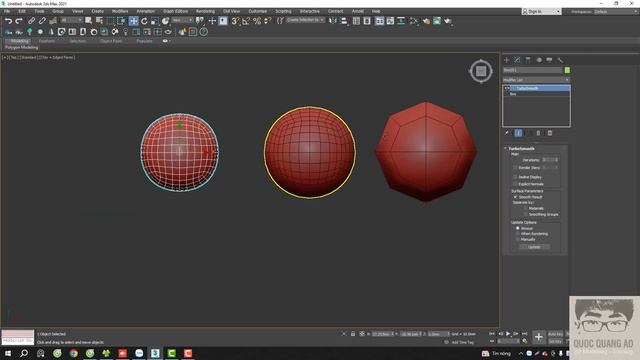Open the selection filter All dropdown
Viewport: 640px width, 360px height.
[71, 20]
